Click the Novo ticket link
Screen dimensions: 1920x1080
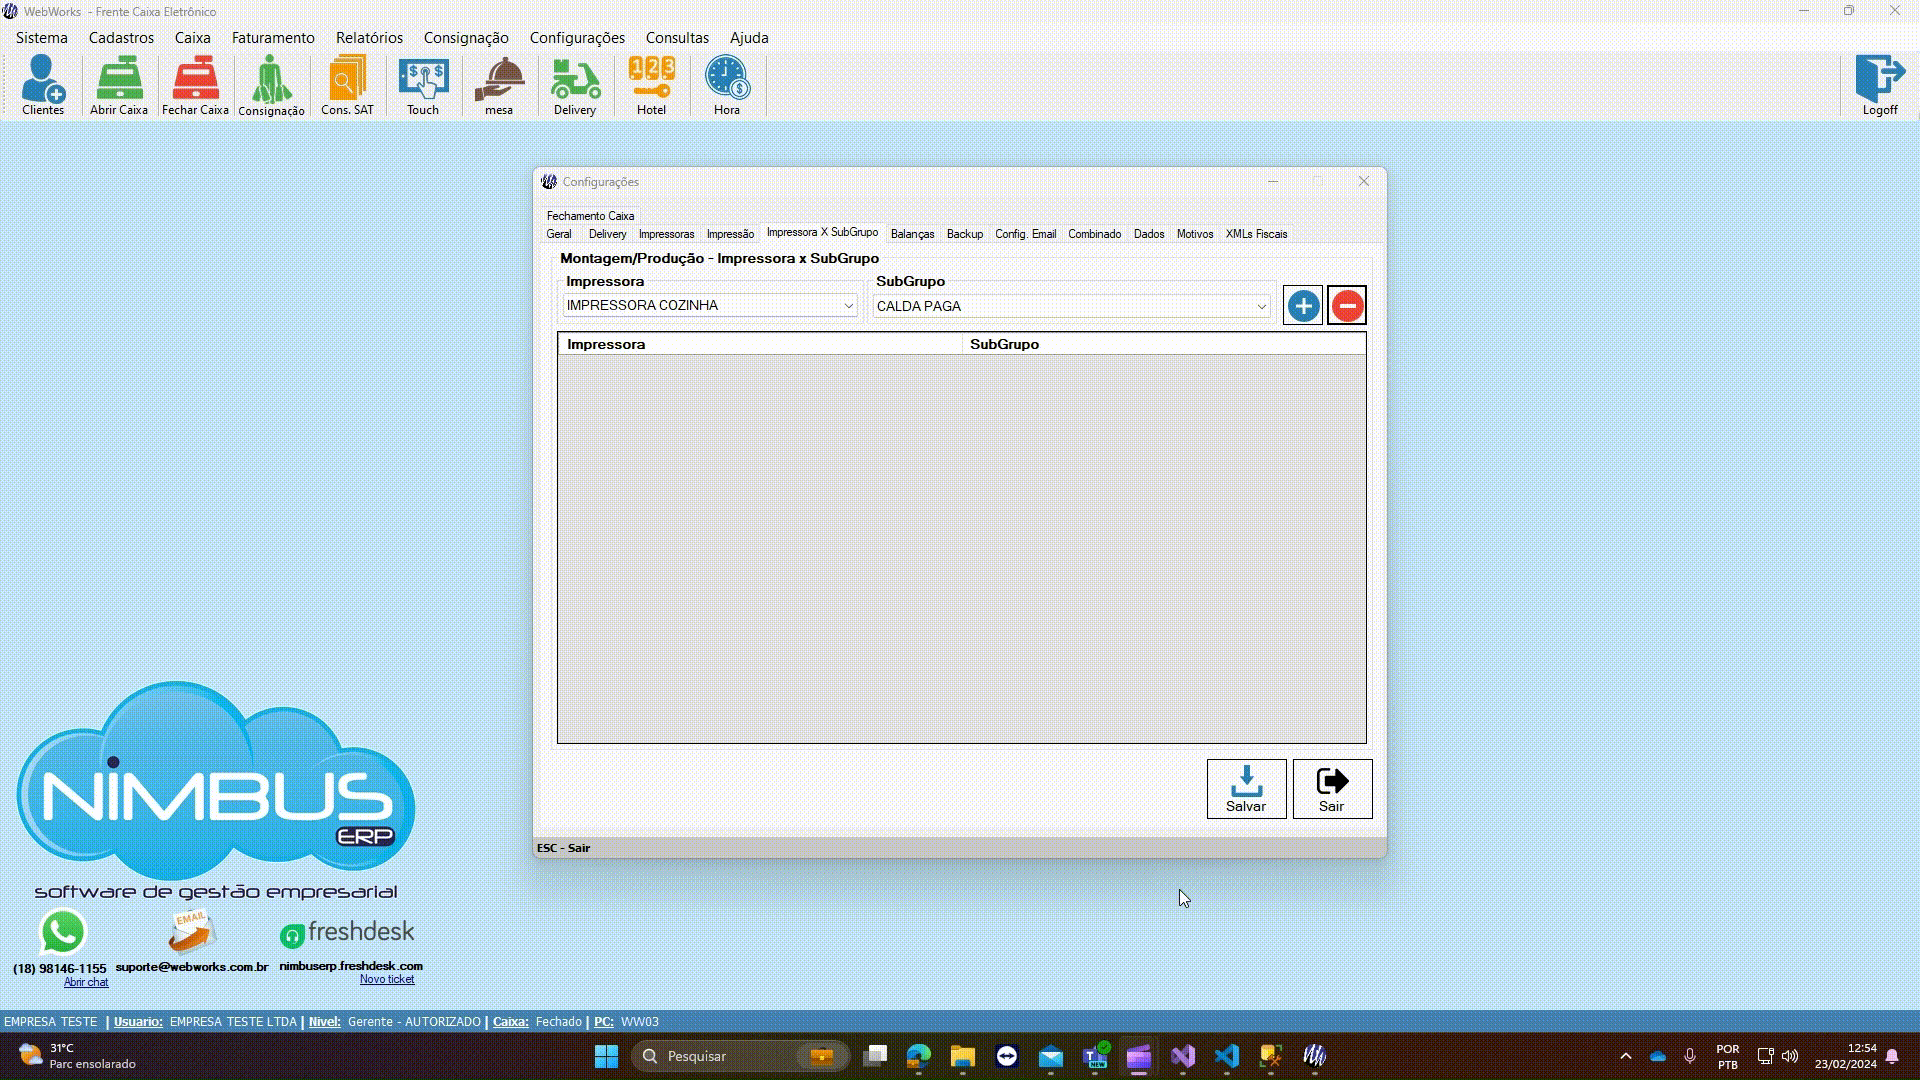tap(387, 980)
